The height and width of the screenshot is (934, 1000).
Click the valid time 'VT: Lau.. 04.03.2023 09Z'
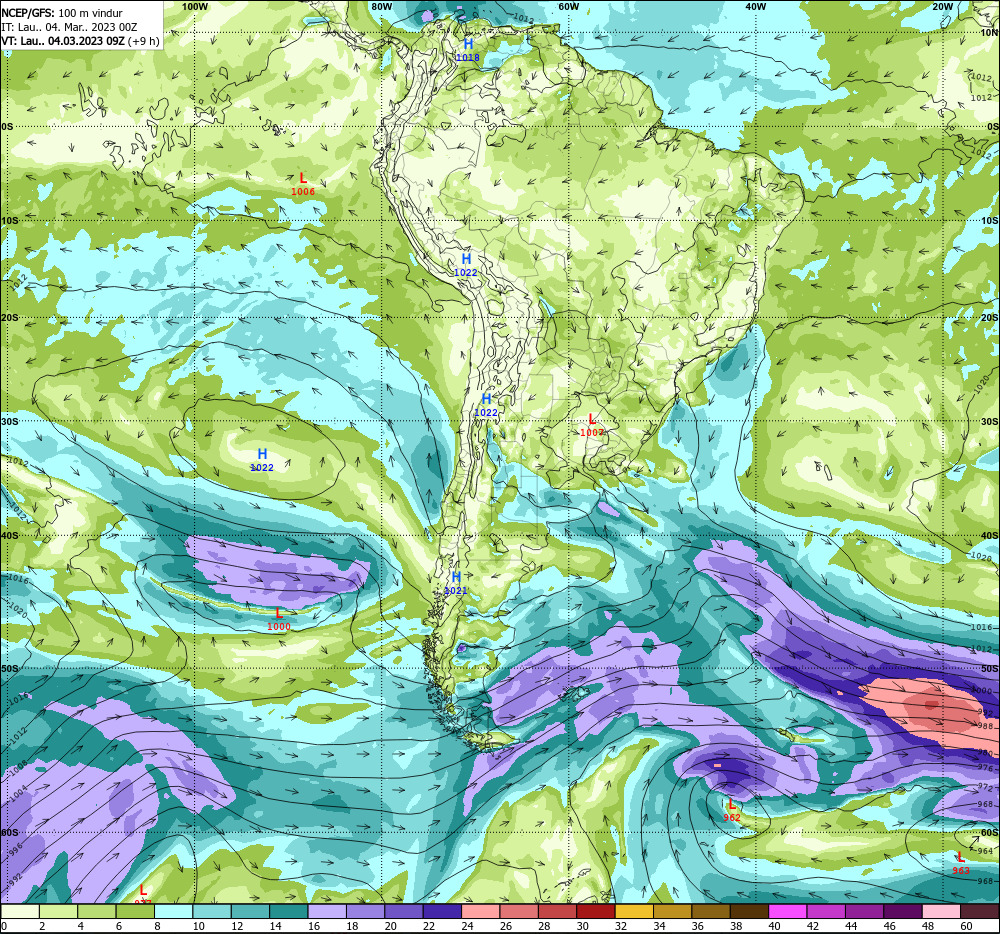pyautogui.click(x=63, y=41)
